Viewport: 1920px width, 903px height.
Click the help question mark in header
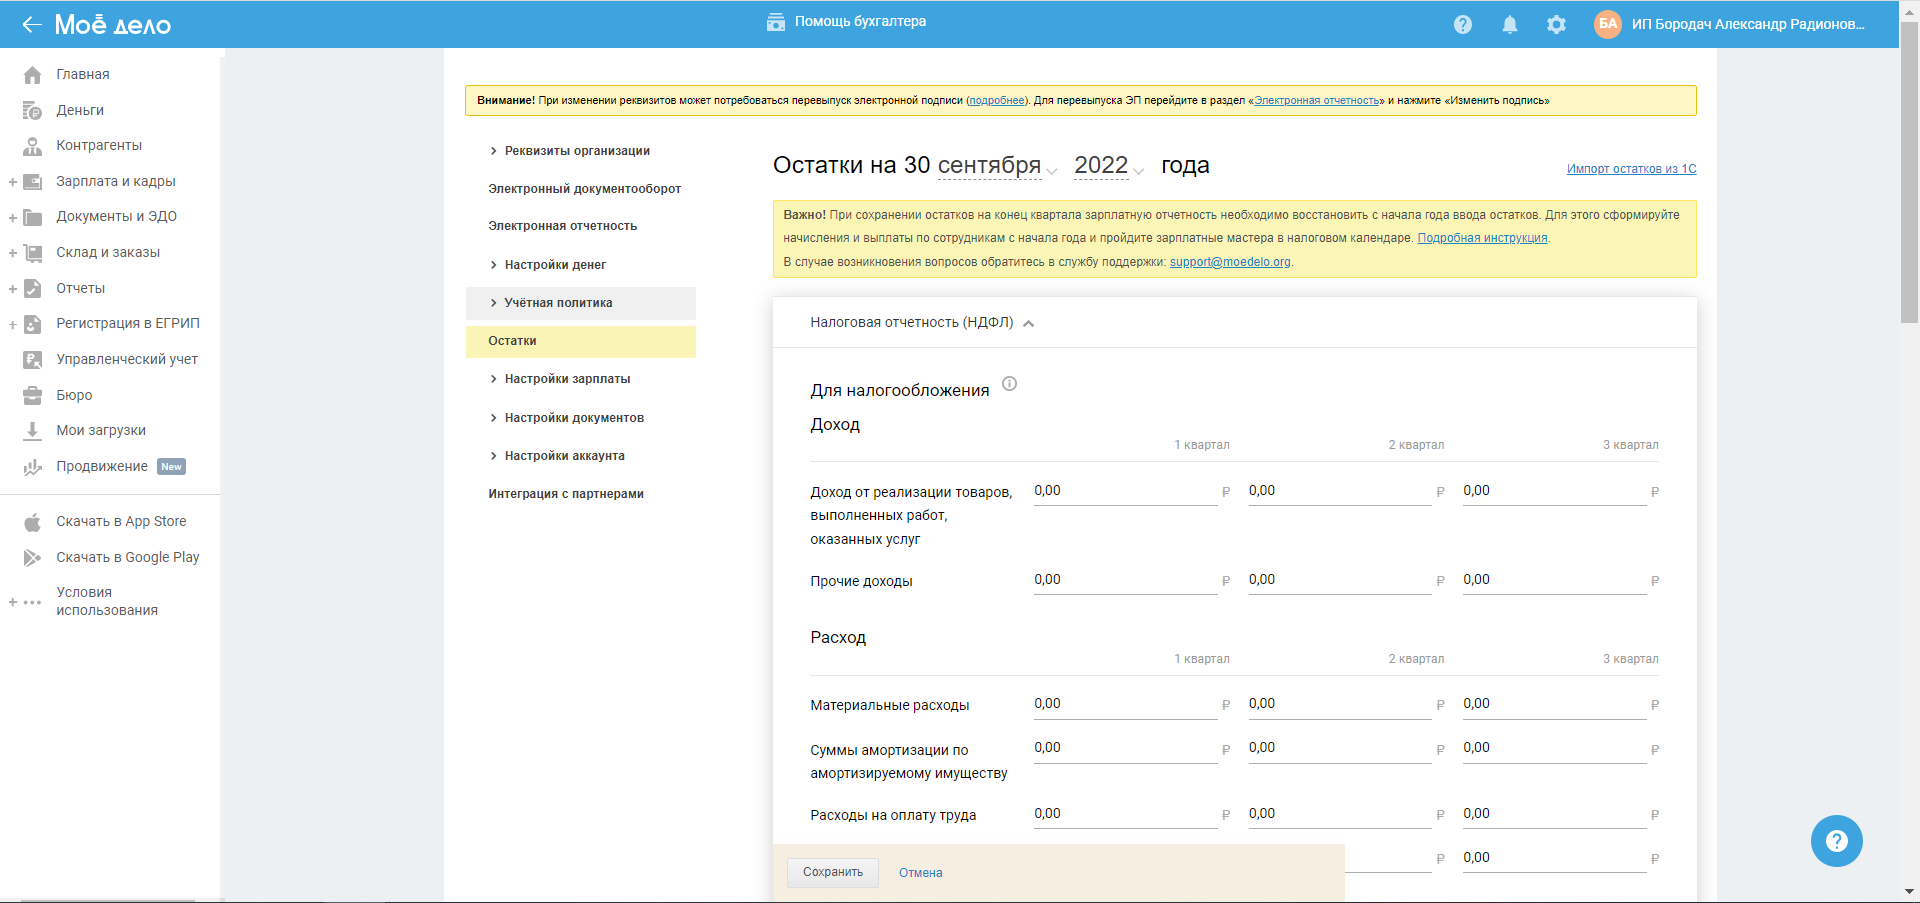[x=1462, y=25]
